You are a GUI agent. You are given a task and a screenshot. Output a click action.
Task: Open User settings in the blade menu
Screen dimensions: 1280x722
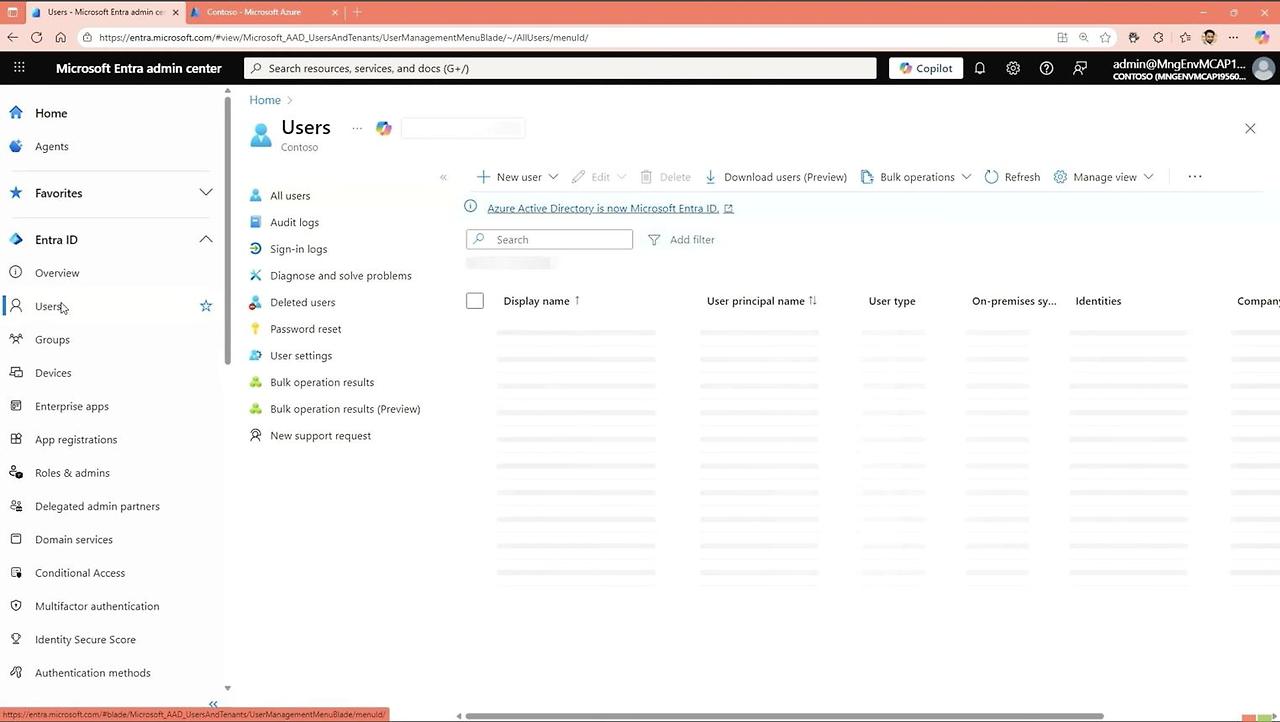(301, 356)
